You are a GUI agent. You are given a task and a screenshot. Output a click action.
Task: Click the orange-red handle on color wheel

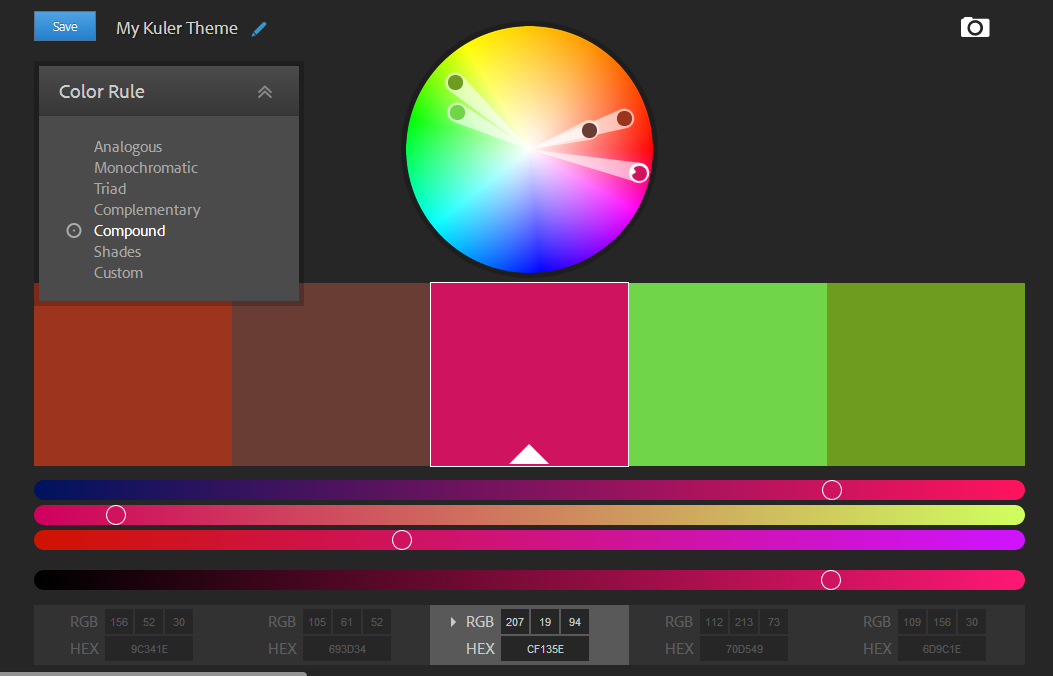point(624,119)
